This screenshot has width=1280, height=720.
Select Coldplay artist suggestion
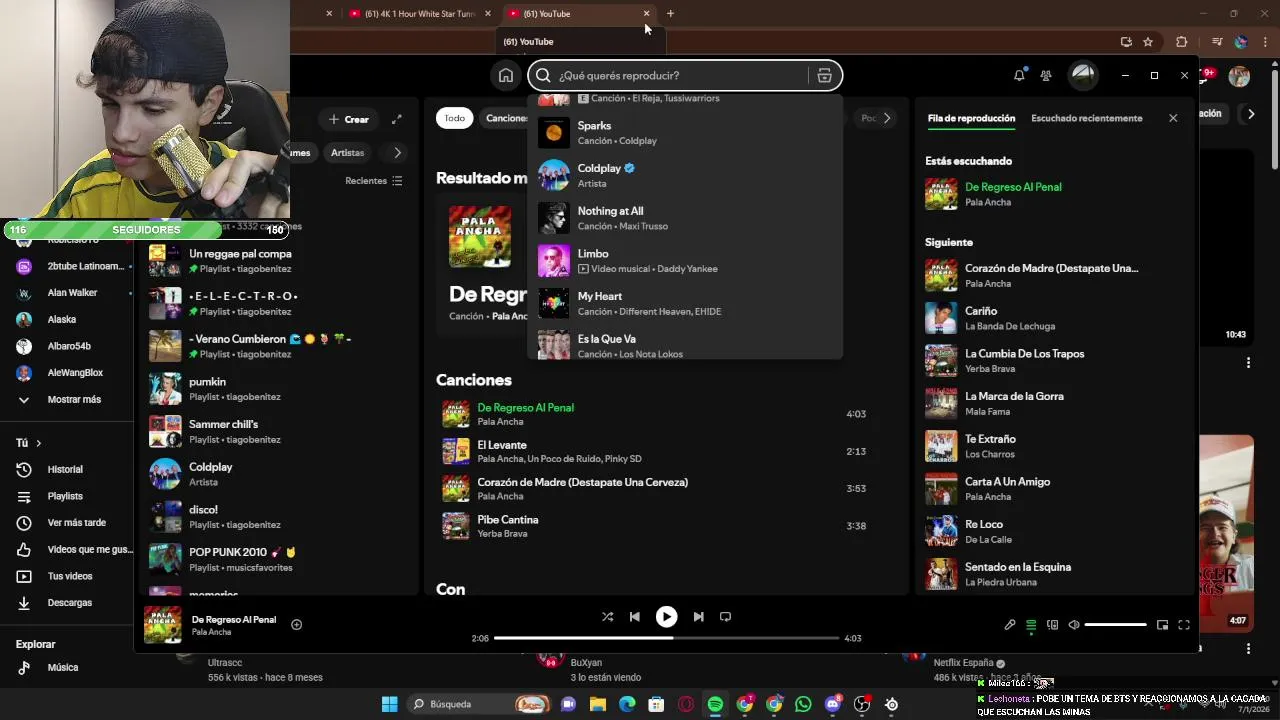pos(685,175)
